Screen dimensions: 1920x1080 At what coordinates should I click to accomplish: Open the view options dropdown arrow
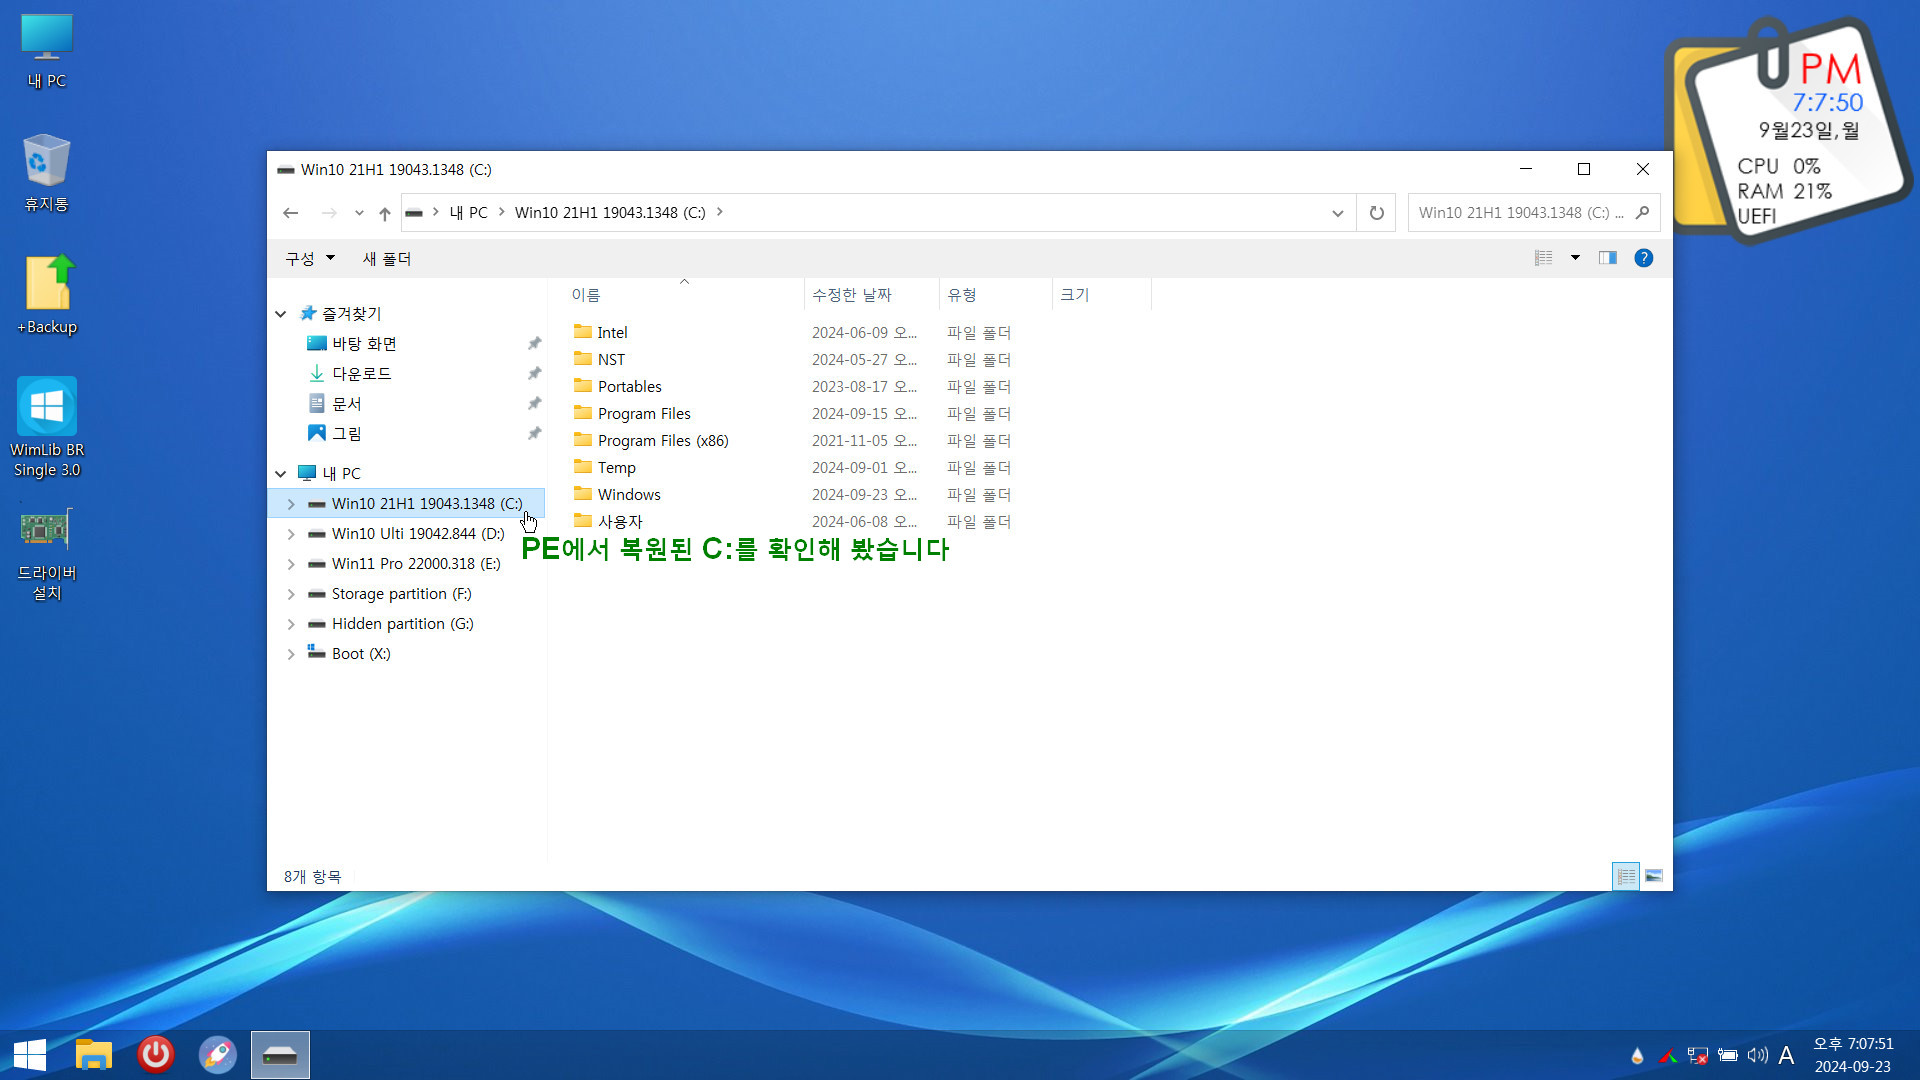coord(1575,258)
